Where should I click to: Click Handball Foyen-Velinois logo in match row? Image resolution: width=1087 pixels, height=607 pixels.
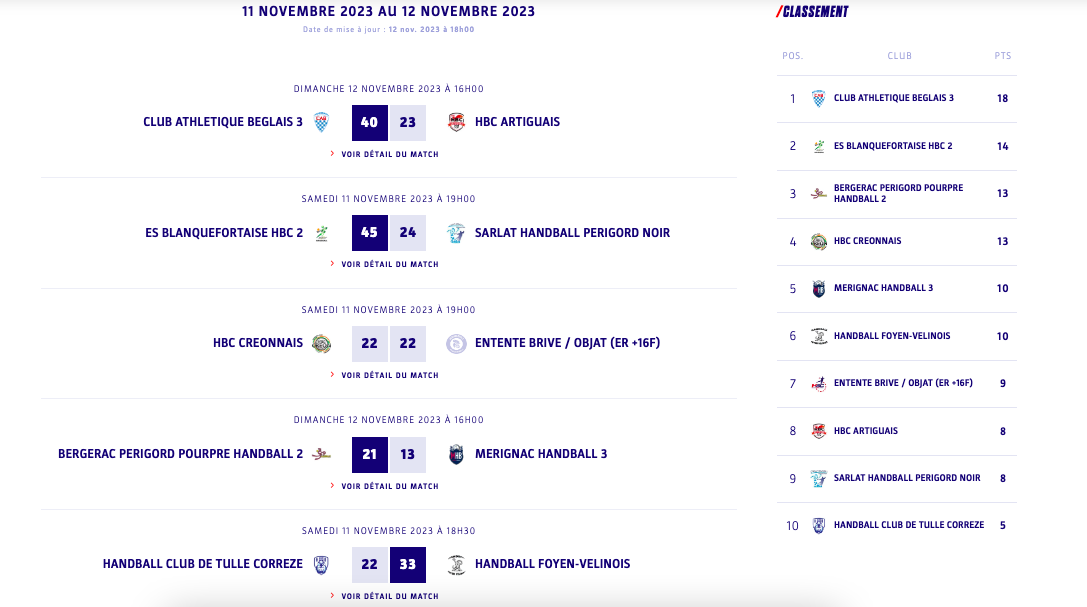click(456, 564)
